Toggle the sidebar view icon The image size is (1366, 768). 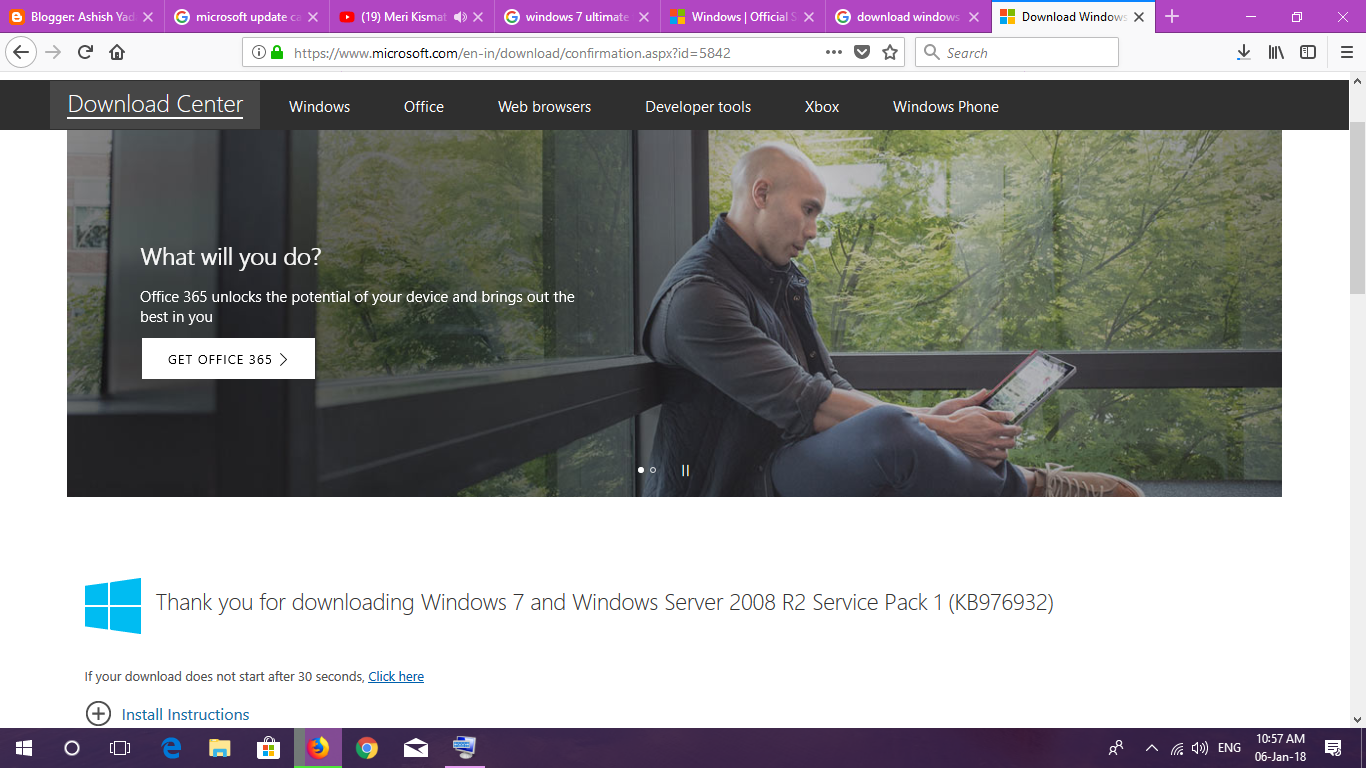[1308, 53]
